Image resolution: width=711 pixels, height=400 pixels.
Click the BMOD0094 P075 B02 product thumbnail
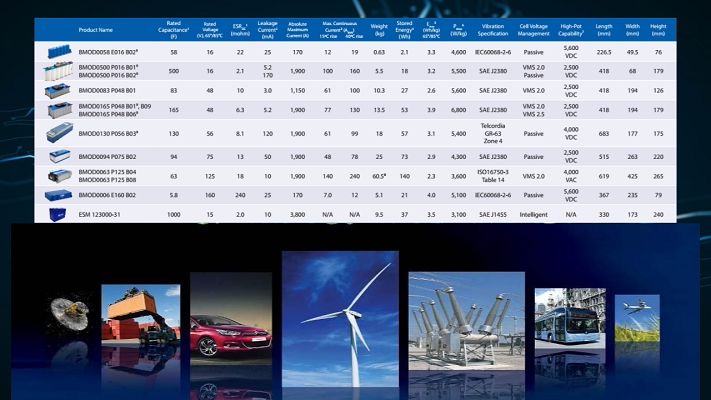pyautogui.click(x=59, y=156)
